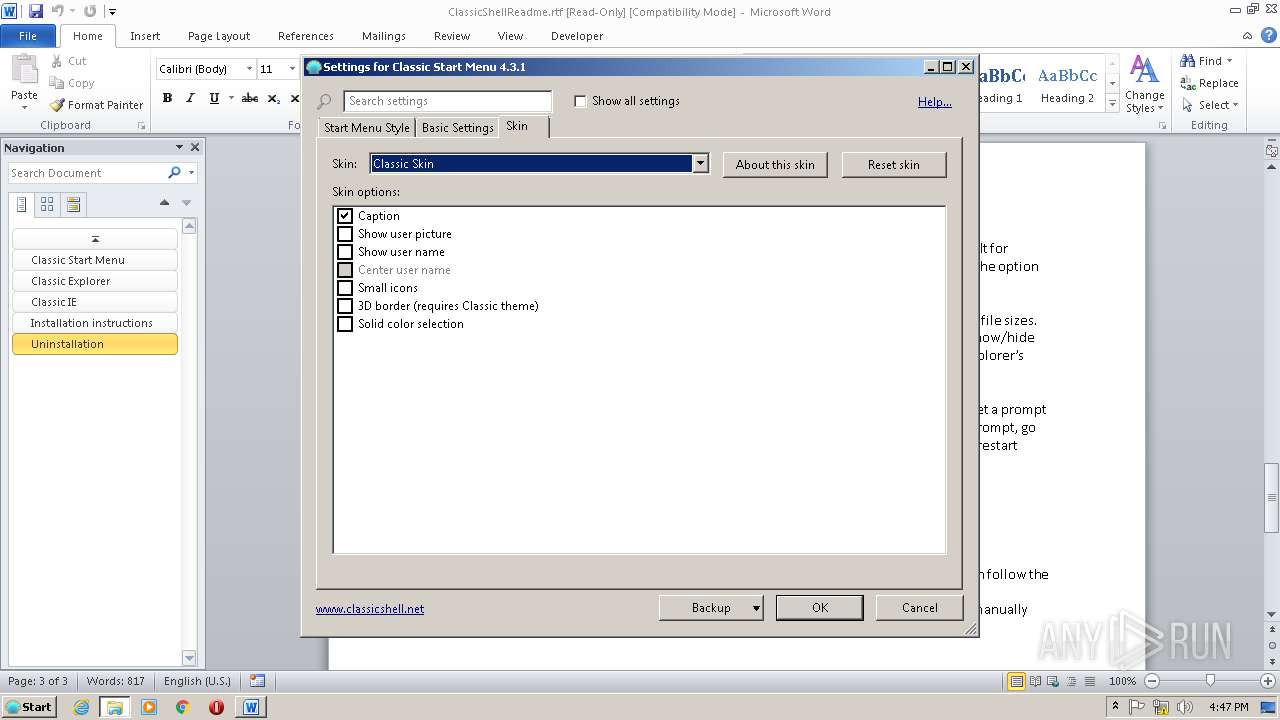Apply Subscript formatting in Word ribbon

tap(274, 98)
